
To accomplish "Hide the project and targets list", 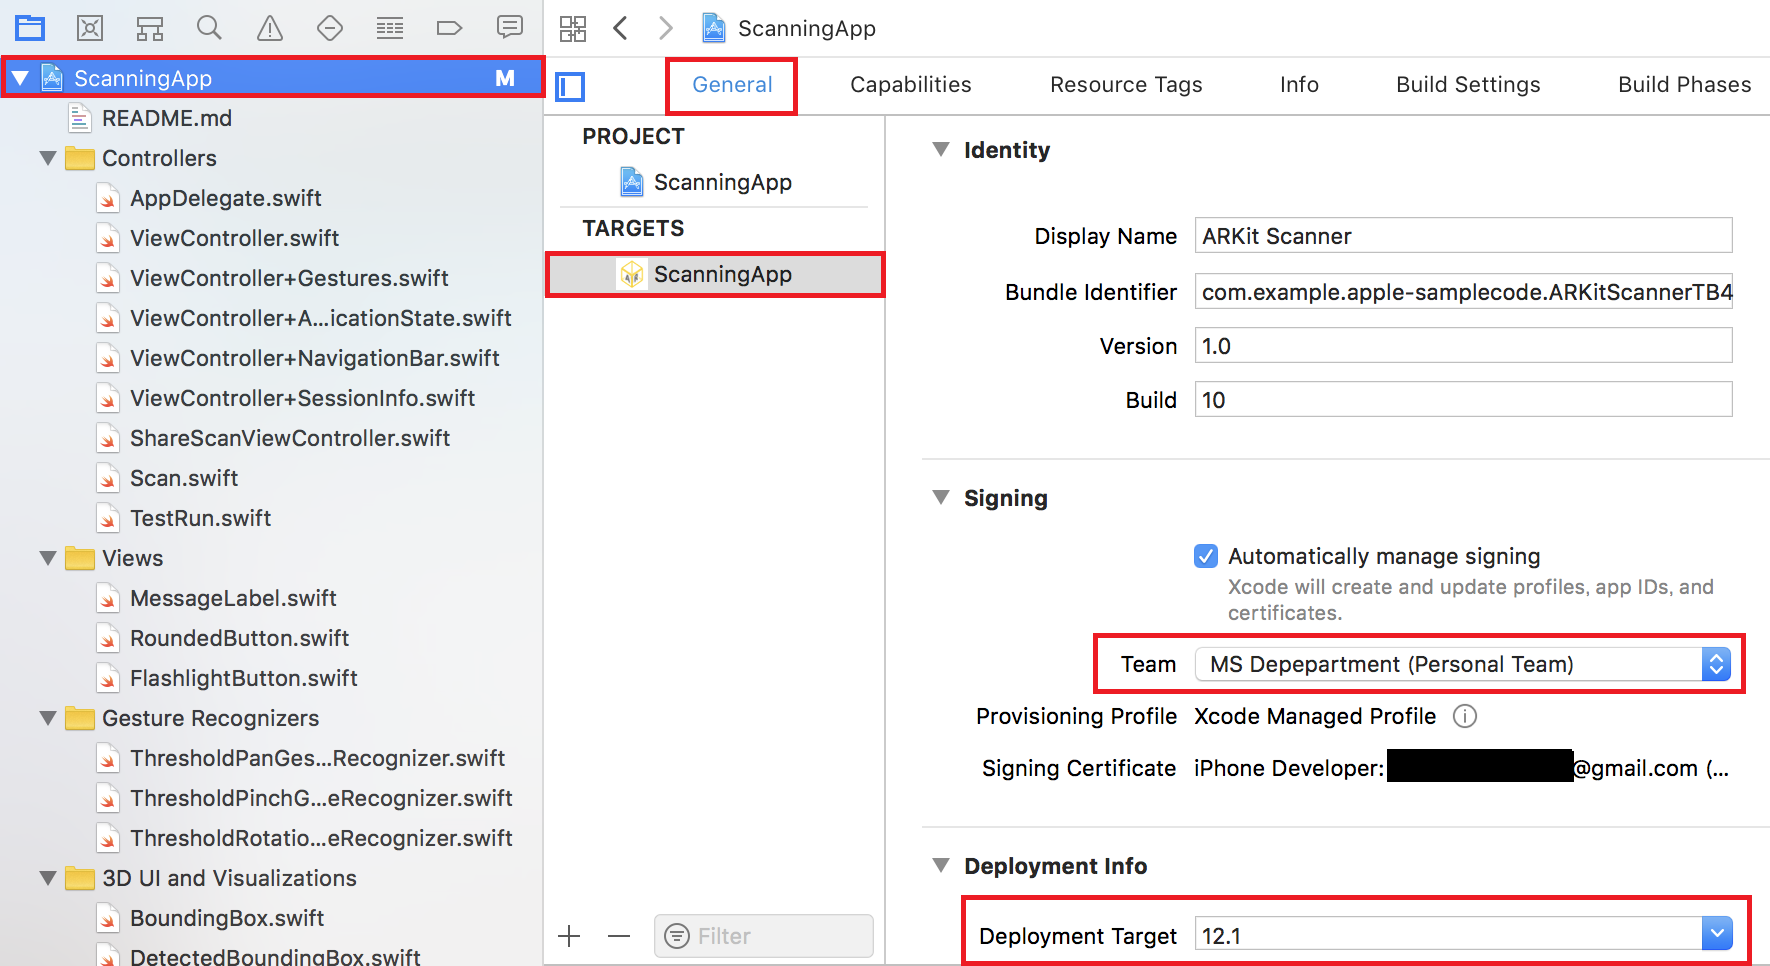I will 570,87.
